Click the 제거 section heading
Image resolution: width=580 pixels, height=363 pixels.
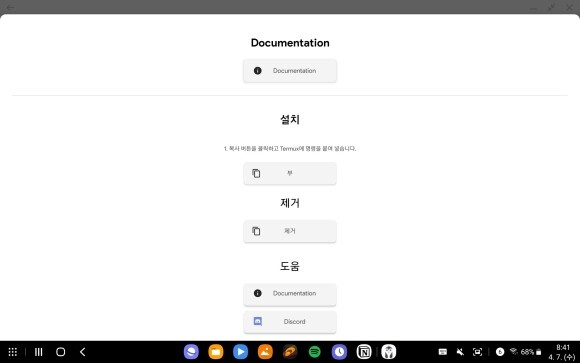pyautogui.click(x=290, y=203)
